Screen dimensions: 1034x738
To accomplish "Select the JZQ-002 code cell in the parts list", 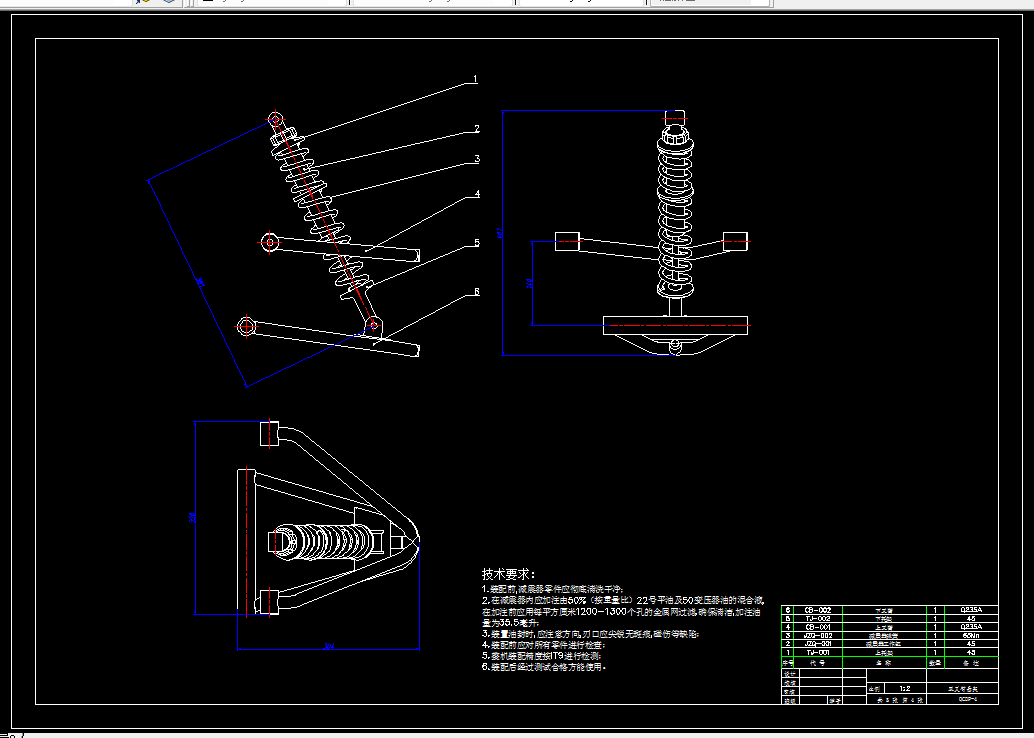I will click(x=818, y=635).
